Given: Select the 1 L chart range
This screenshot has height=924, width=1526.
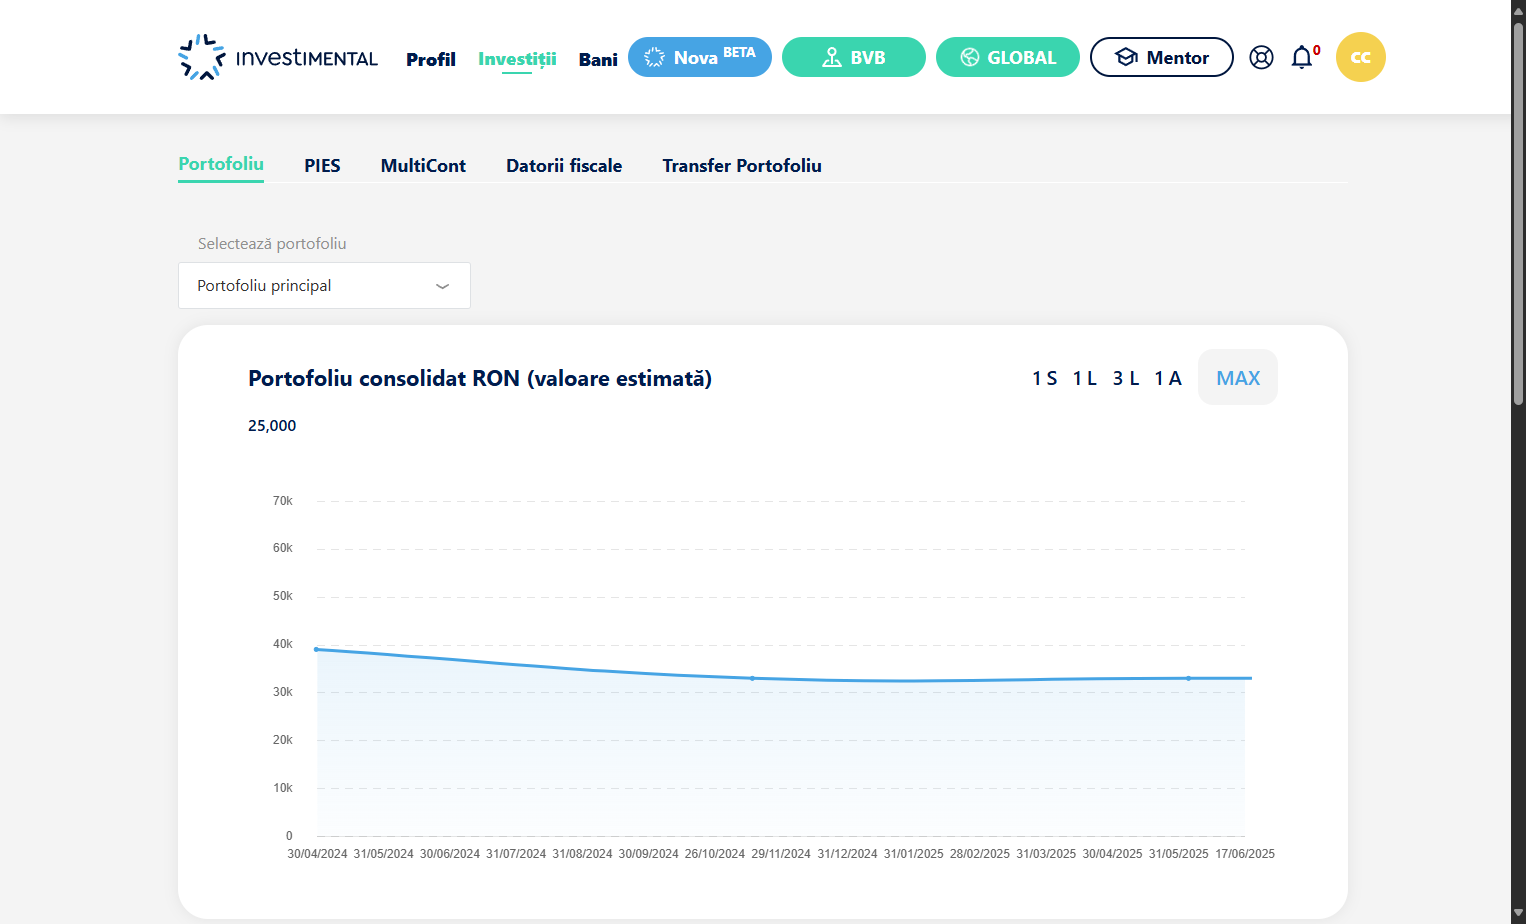Looking at the screenshot, I should [x=1085, y=378].
